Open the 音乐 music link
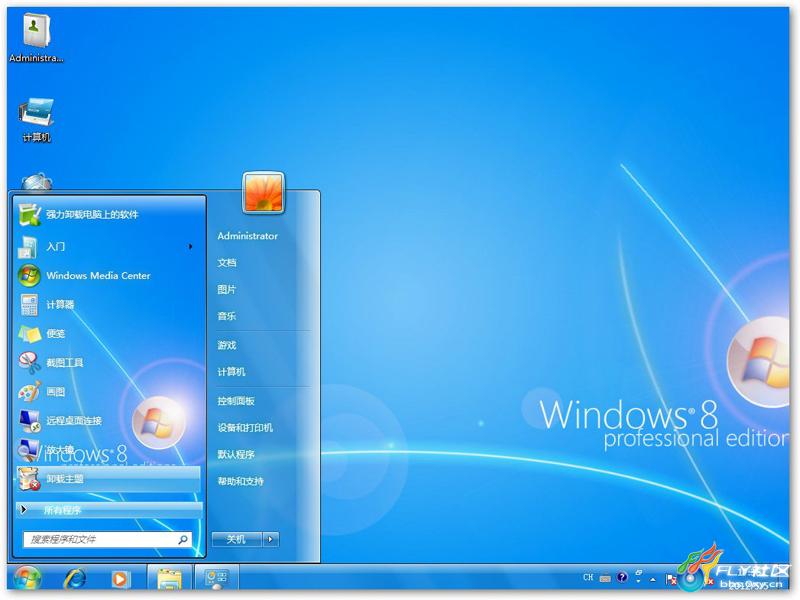This screenshot has height=600, width=800. pyautogui.click(x=227, y=316)
